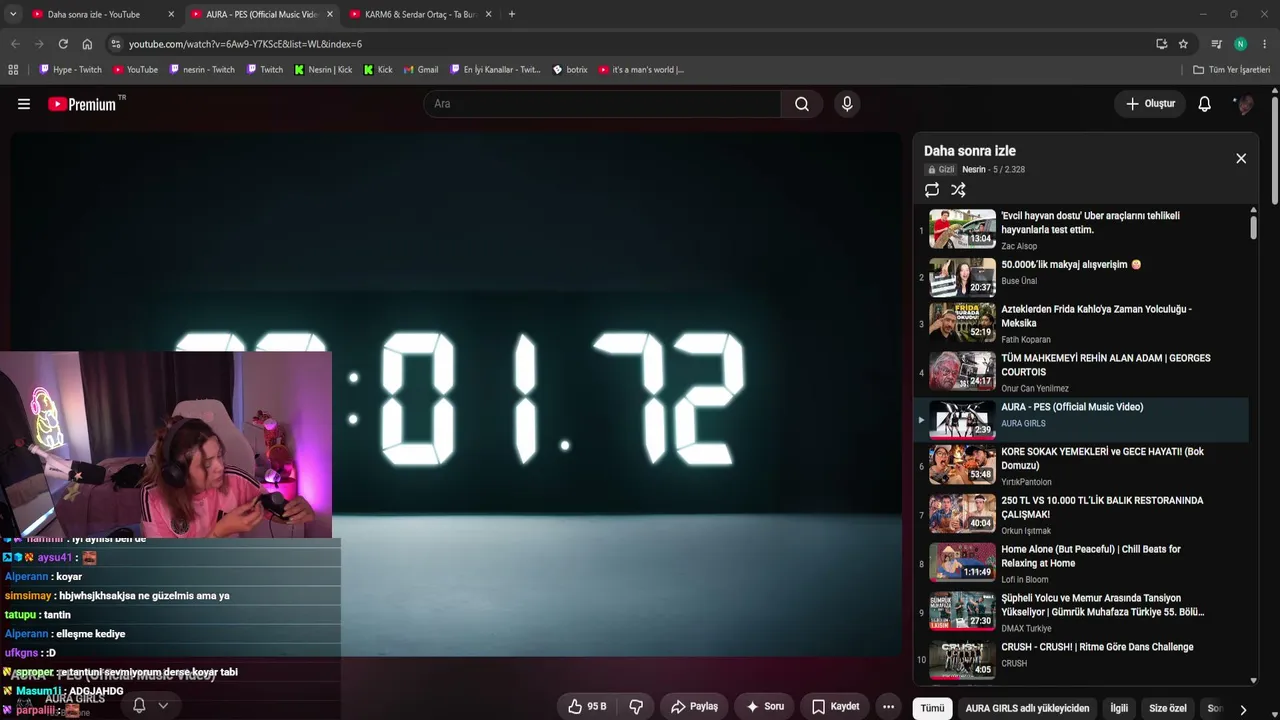Open the En İyi Kanallar - Twit... bookmark

pos(495,70)
